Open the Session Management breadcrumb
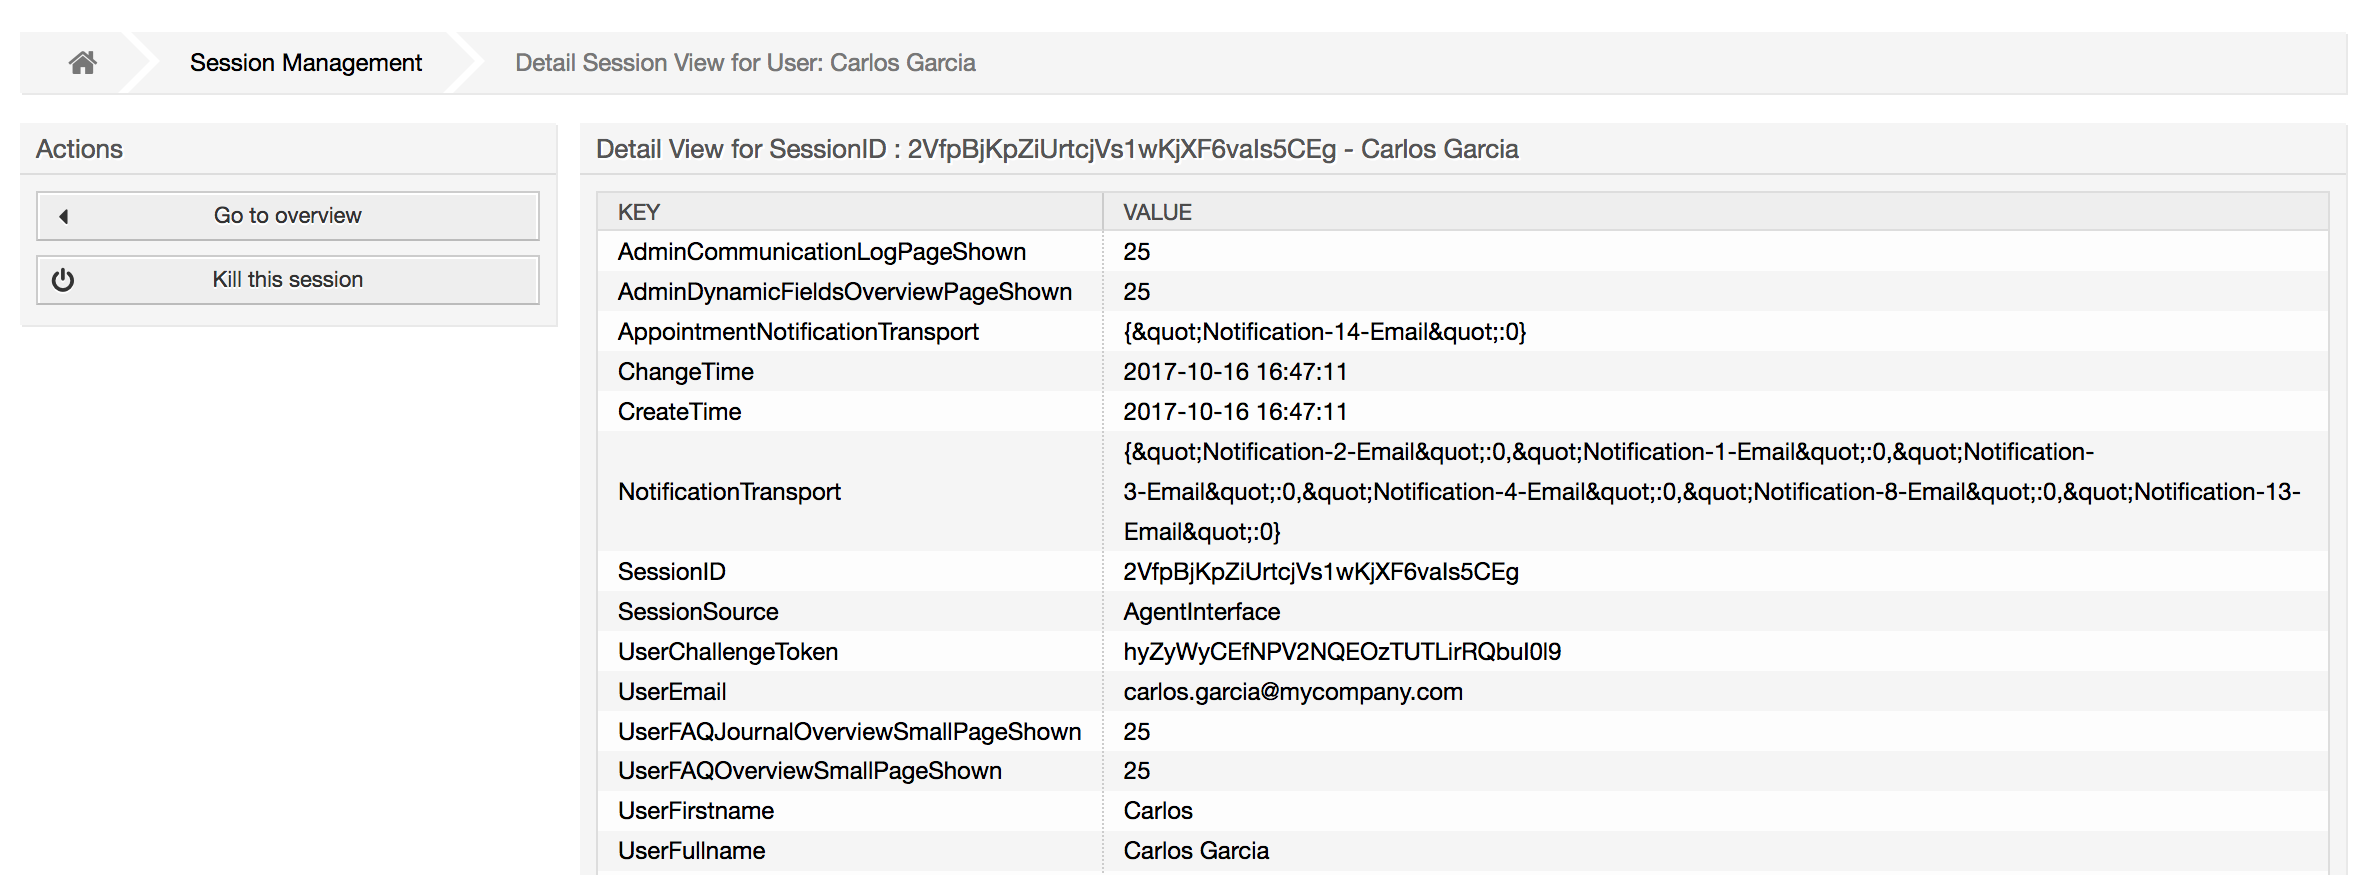Viewport: 2370px width, 875px height. point(305,63)
